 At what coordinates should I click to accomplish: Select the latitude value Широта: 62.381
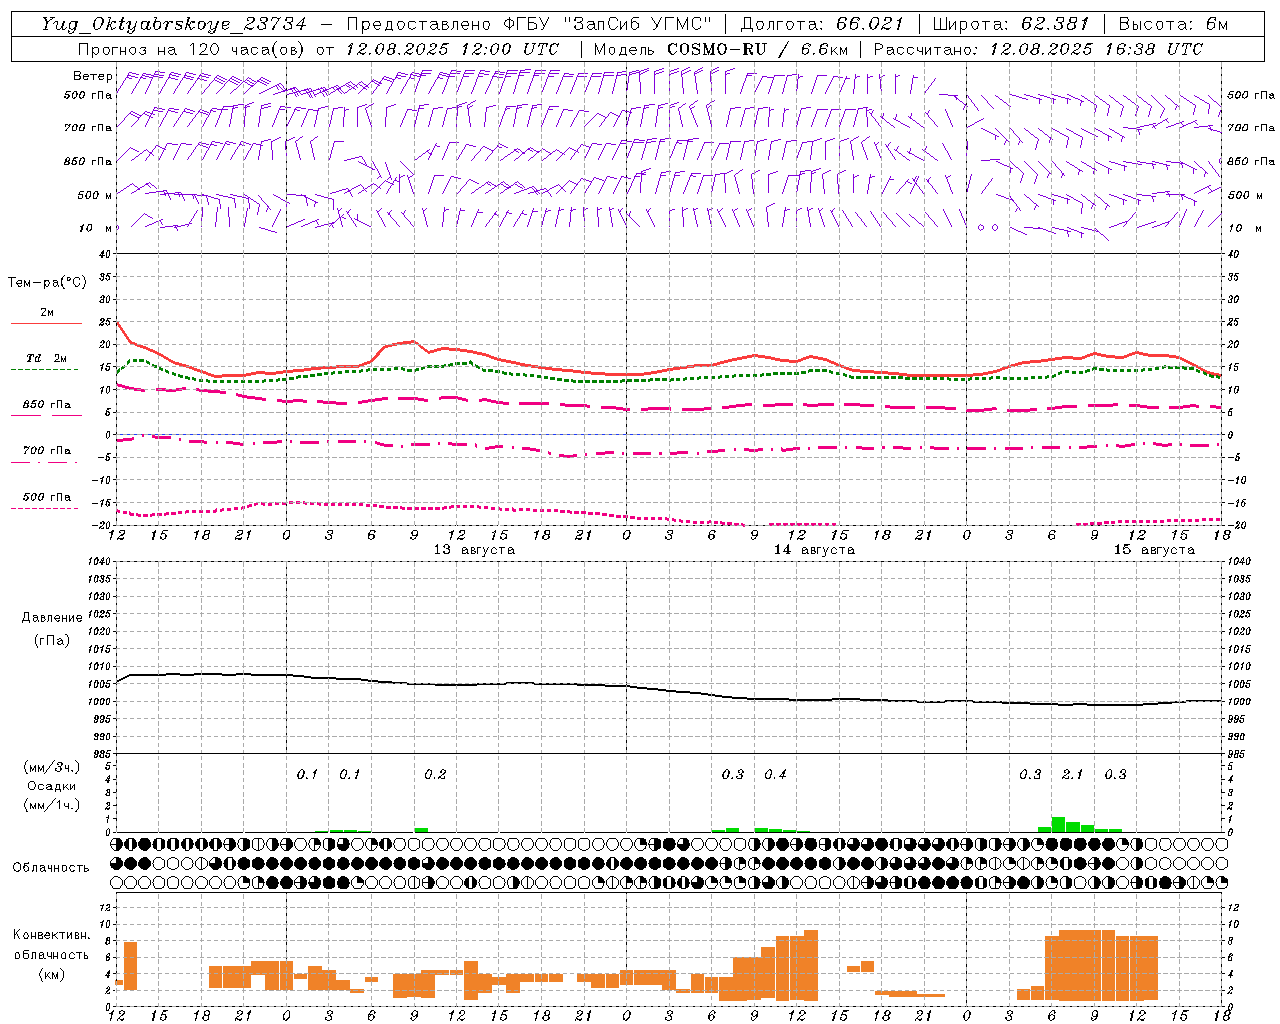1010,24
